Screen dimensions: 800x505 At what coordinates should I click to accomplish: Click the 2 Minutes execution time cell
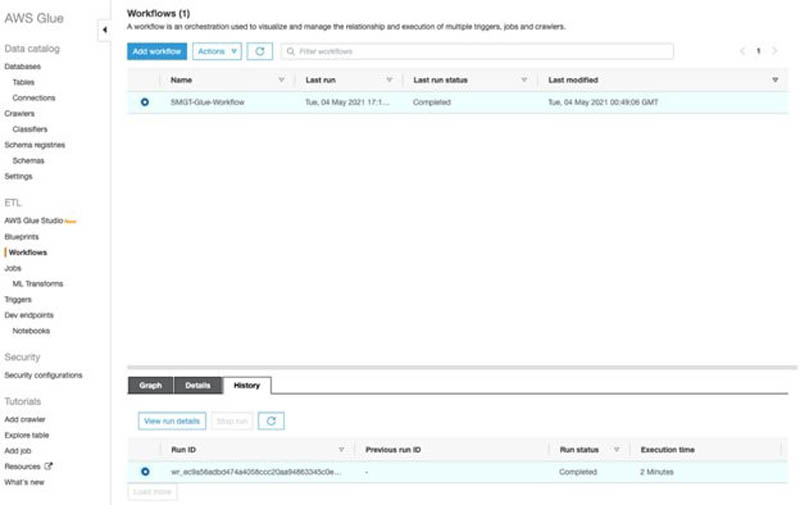click(x=657, y=472)
